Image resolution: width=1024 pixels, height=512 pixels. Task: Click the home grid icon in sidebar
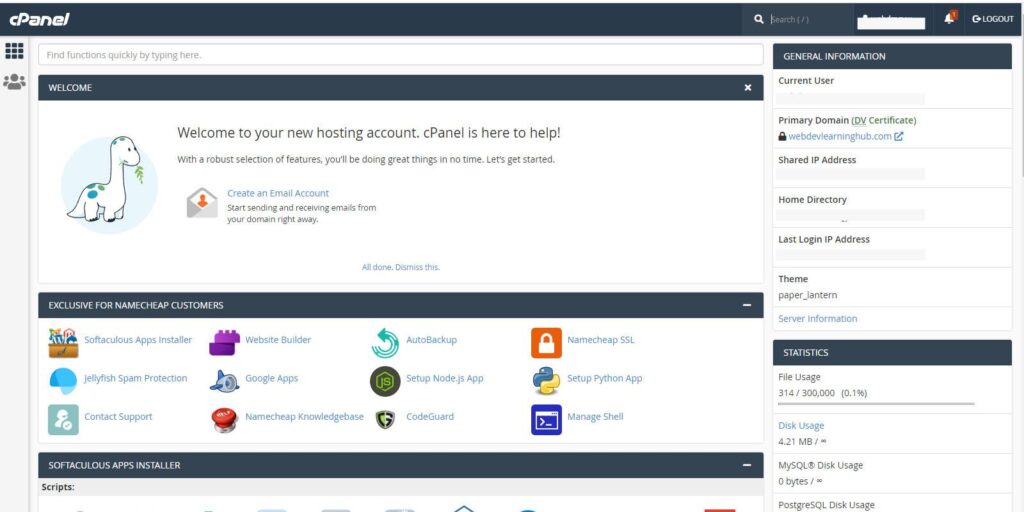(14, 51)
